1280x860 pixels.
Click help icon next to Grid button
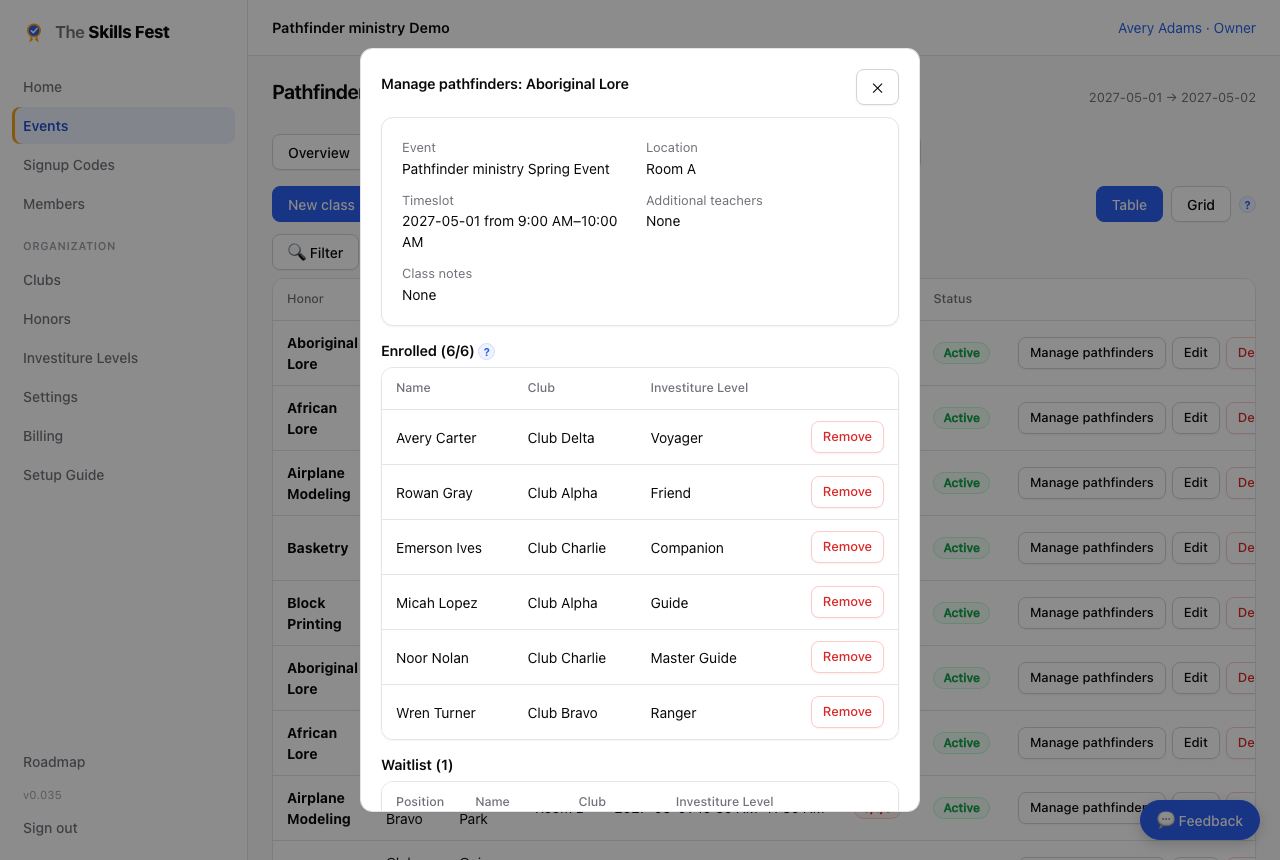(x=1247, y=204)
